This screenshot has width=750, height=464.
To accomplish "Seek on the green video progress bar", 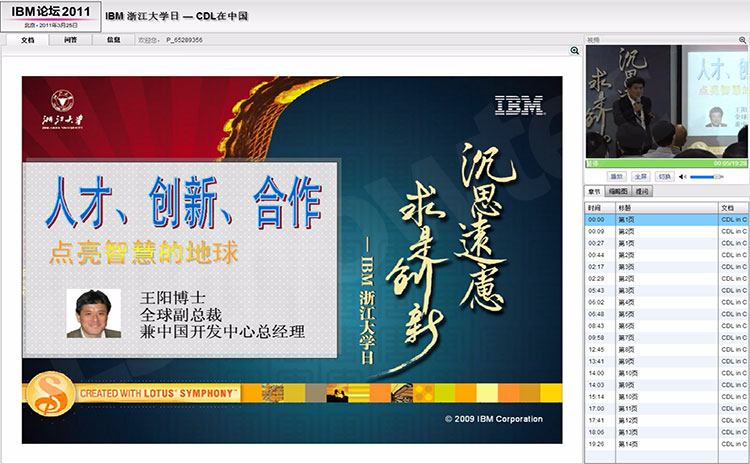I will coord(666,164).
